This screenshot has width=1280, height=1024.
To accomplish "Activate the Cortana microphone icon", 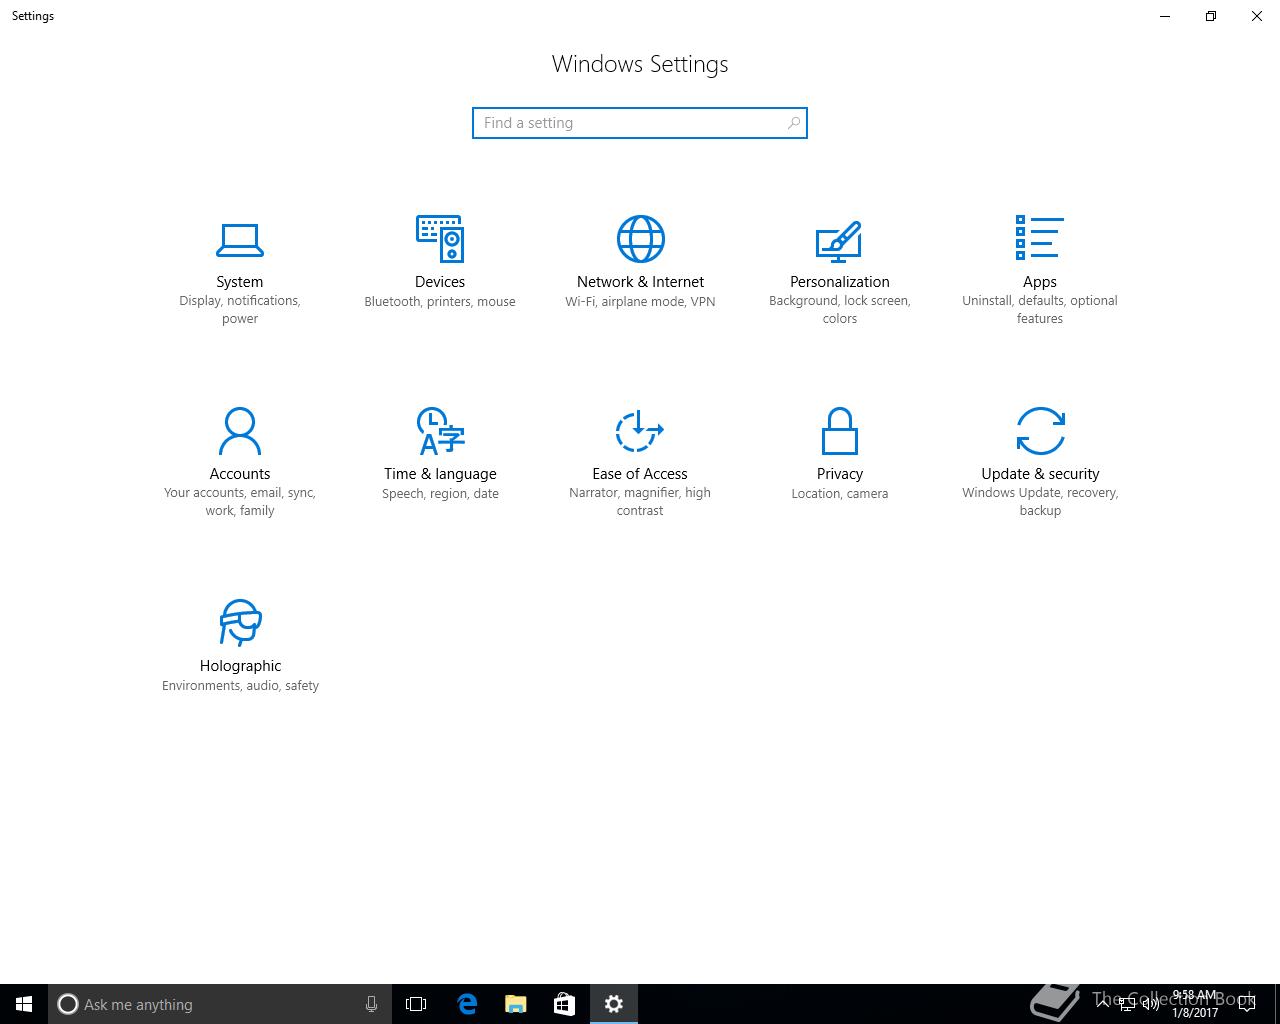I will click(371, 1004).
